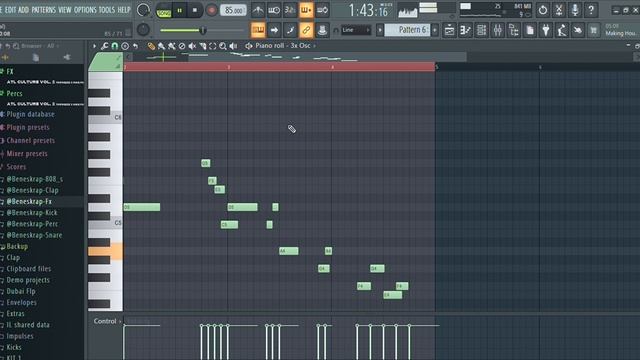
Task: Open the Tempo tapper icon
Action: pos(562,30)
